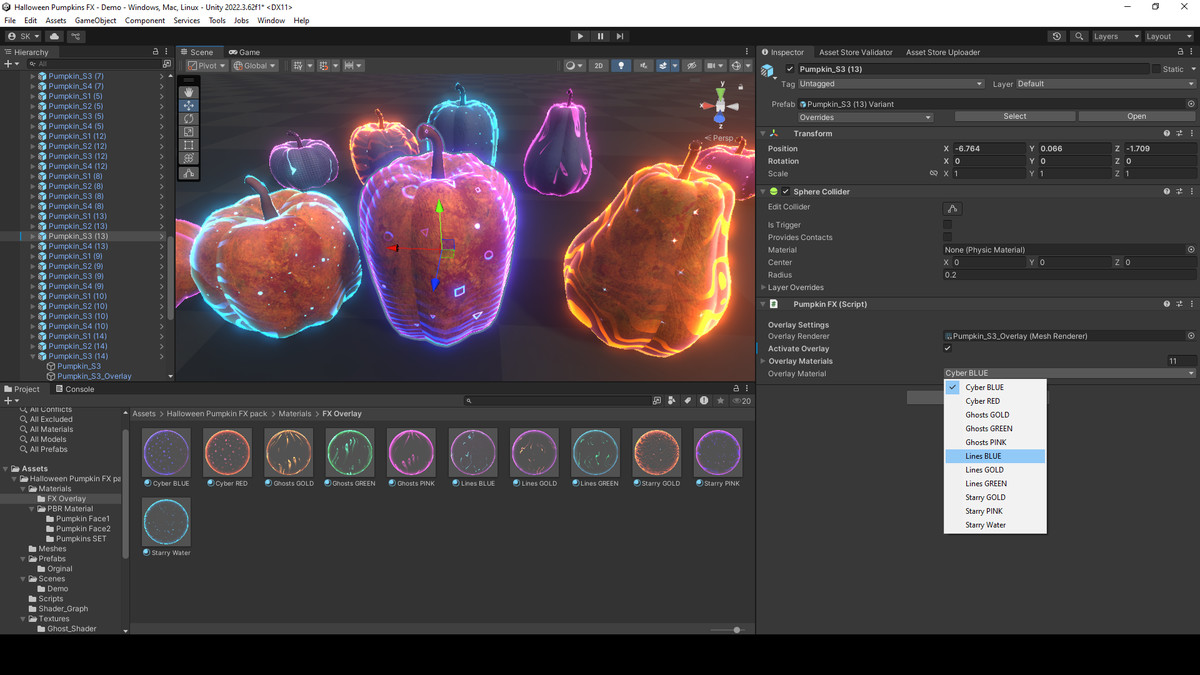Click the Y axis on the scene orientation gizmo
This screenshot has height=675, width=1200.
coord(720,93)
